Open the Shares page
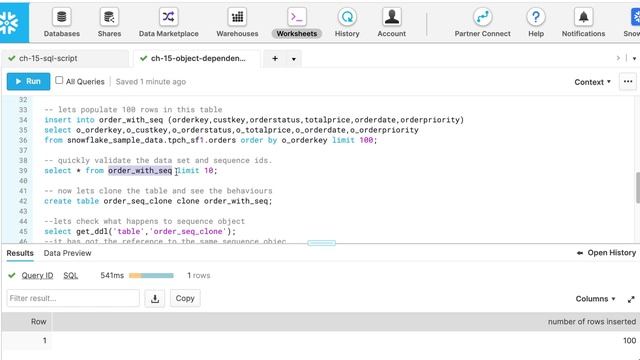Image resolution: width=640 pixels, height=360 pixels. (109, 23)
